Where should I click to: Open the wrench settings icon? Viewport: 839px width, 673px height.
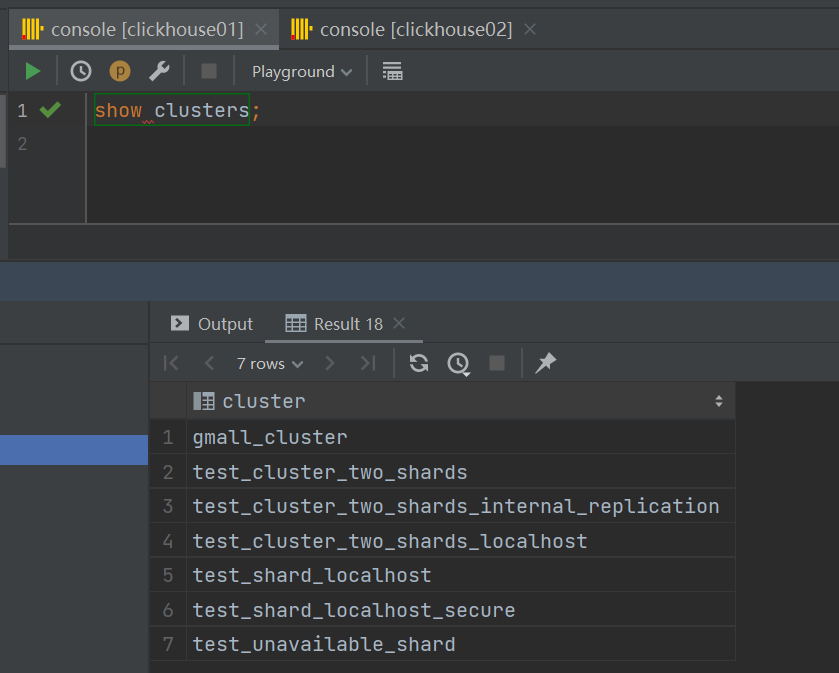coord(159,71)
